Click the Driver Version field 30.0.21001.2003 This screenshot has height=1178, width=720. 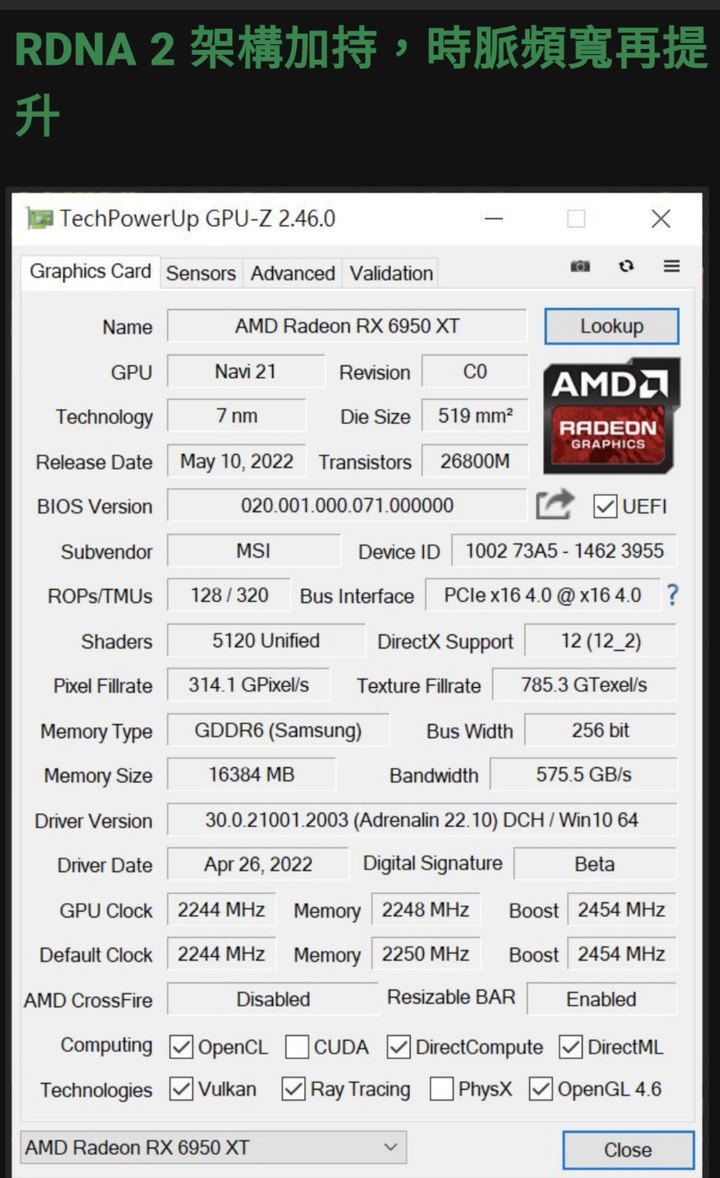(422, 819)
